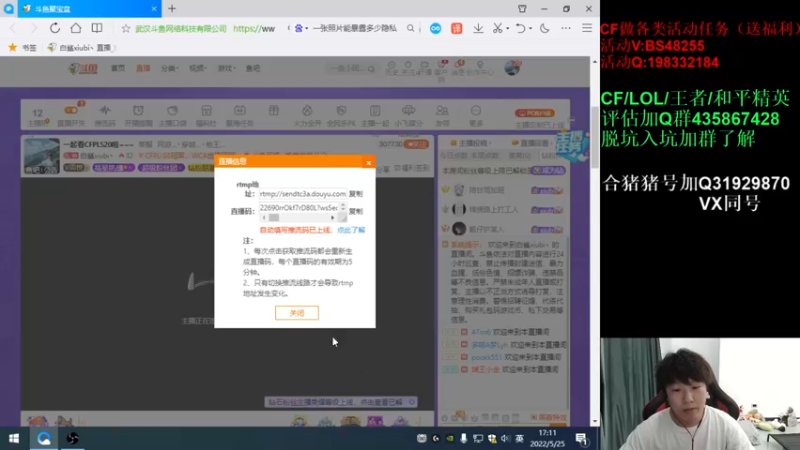Viewport: 800px width, 450px height.
Task: Open OBS Studio from the taskbar
Action: coord(72,438)
